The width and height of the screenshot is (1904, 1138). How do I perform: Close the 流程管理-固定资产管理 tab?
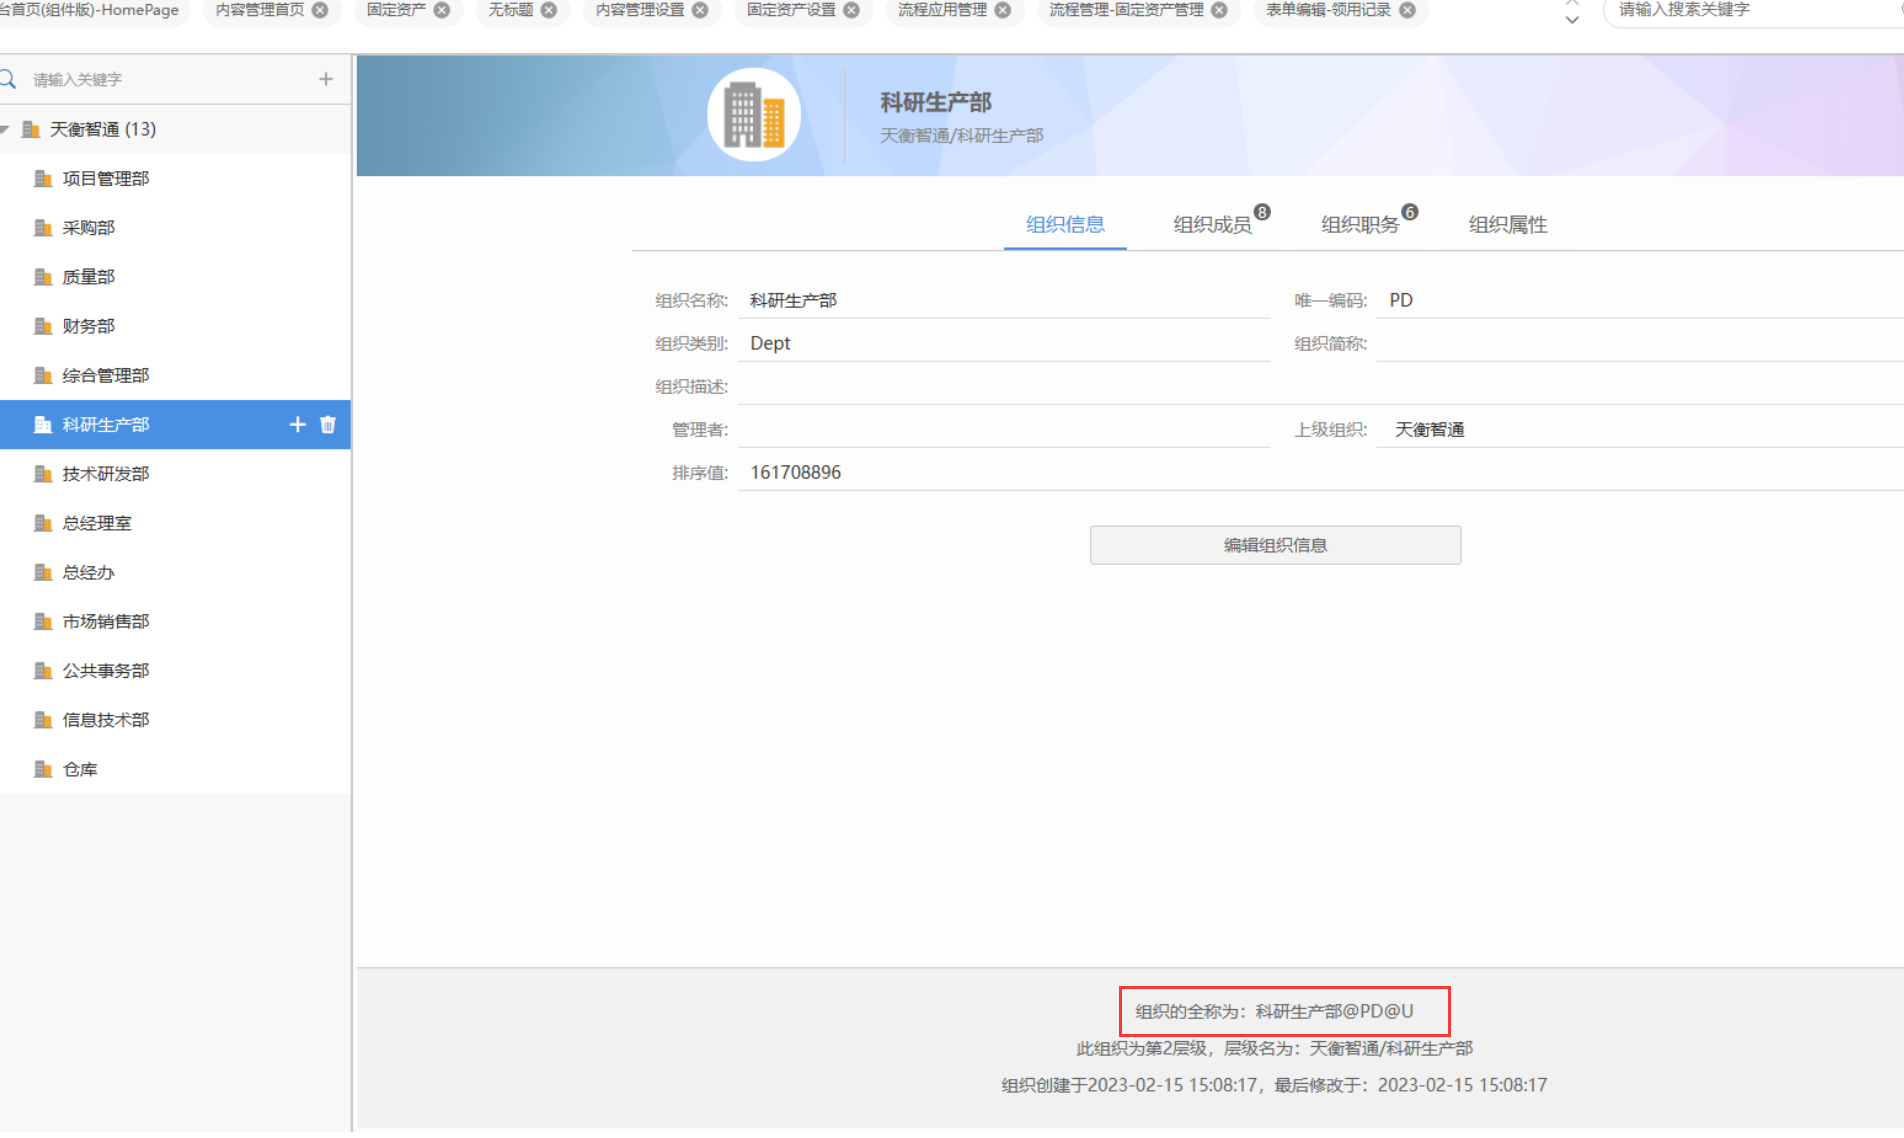[x=1219, y=10]
